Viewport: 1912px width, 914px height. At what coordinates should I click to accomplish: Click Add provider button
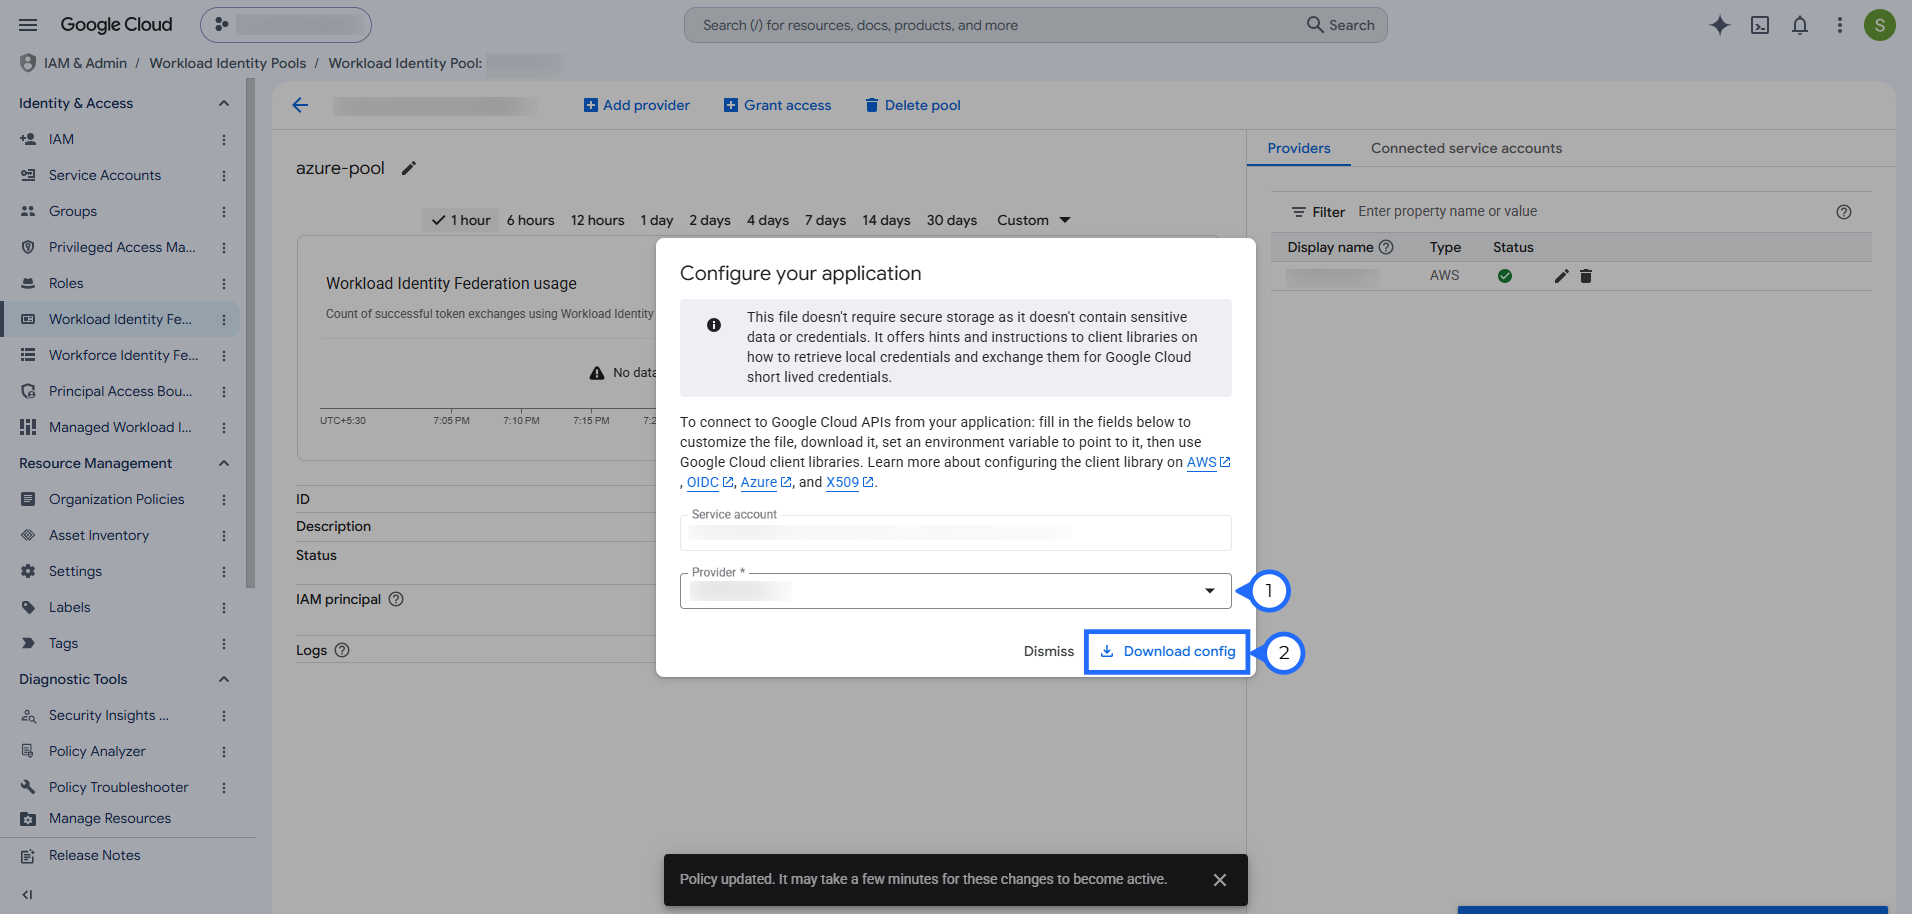[x=637, y=105]
